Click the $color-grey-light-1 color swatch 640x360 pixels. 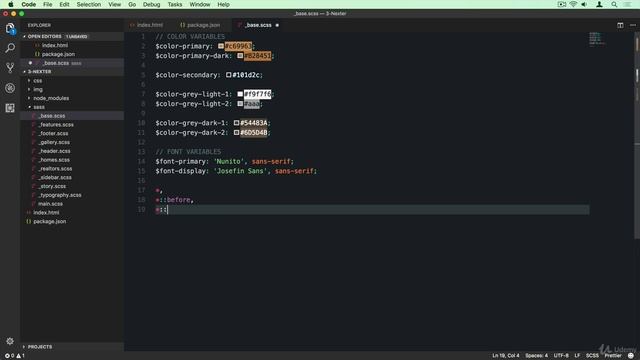[240, 94]
